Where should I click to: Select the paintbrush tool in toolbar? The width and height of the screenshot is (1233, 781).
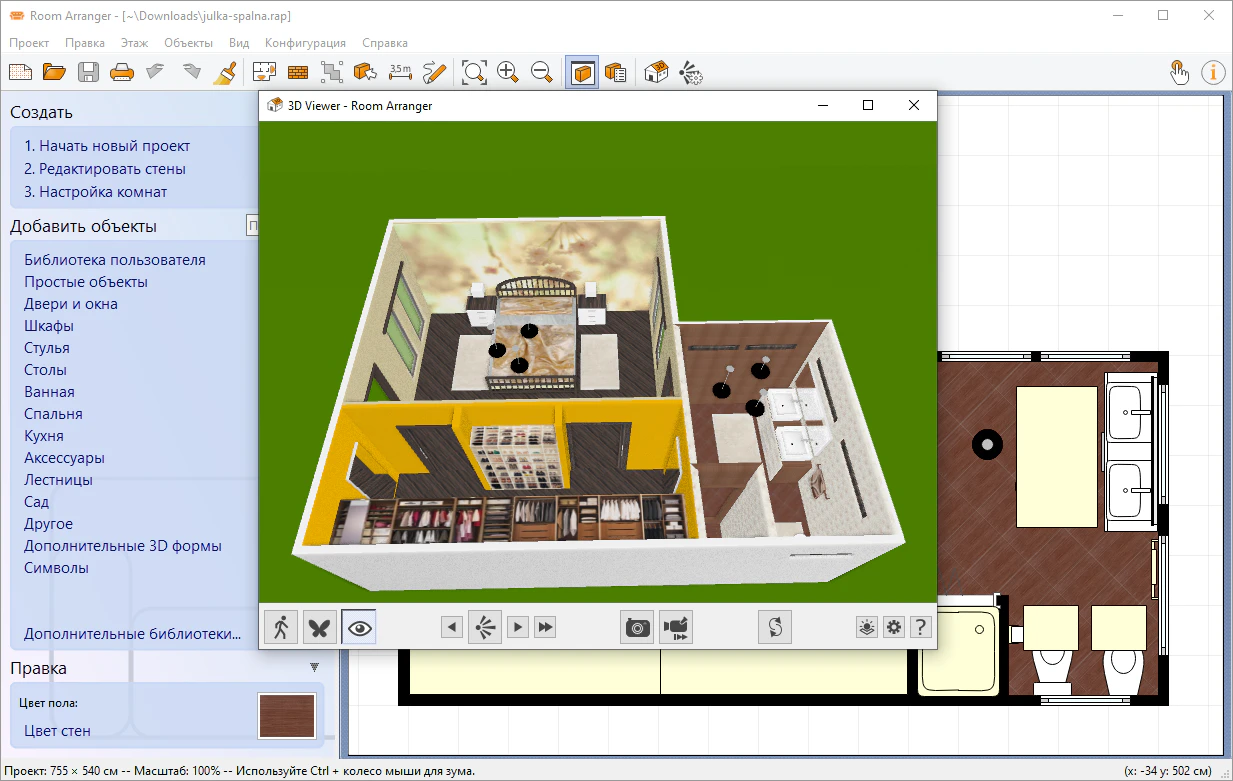(x=225, y=71)
